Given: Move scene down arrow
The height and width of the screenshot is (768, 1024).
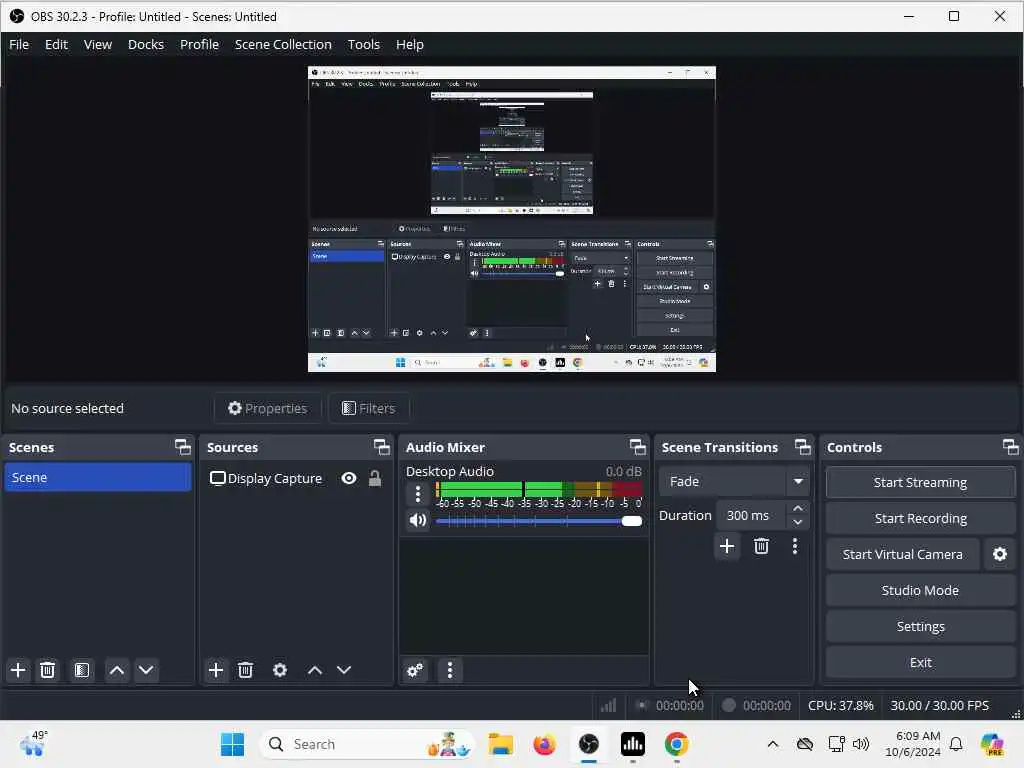Looking at the screenshot, I should (x=146, y=670).
